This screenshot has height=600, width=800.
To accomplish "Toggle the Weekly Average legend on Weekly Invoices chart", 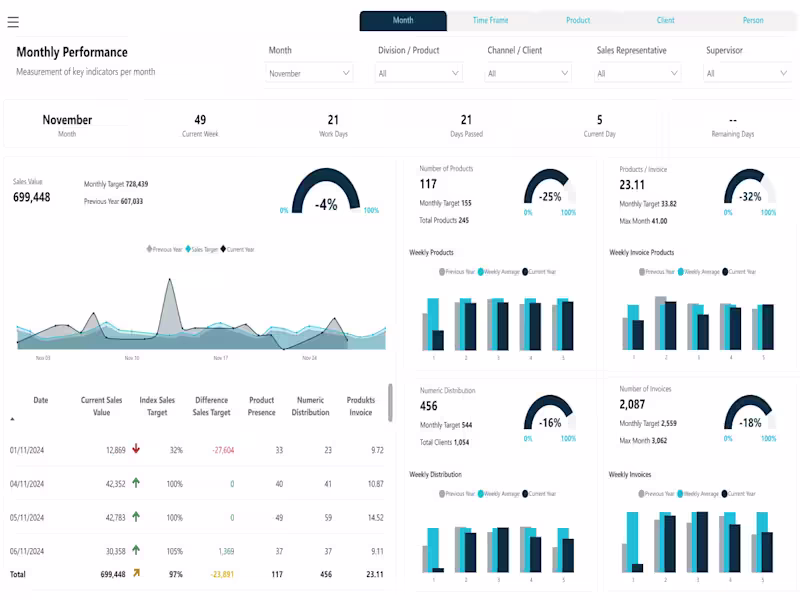I will click(694, 493).
